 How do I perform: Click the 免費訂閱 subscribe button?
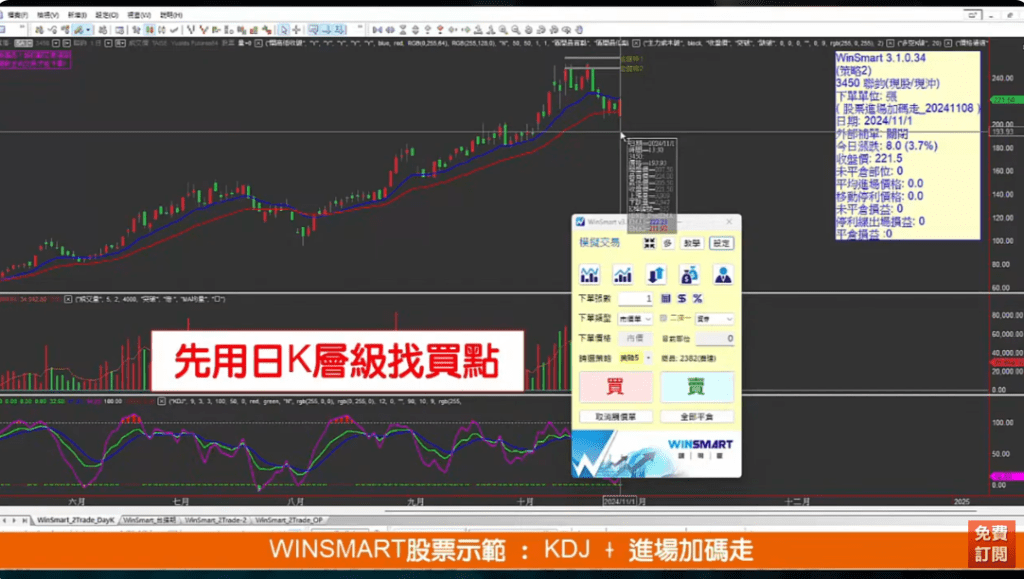click(x=991, y=543)
